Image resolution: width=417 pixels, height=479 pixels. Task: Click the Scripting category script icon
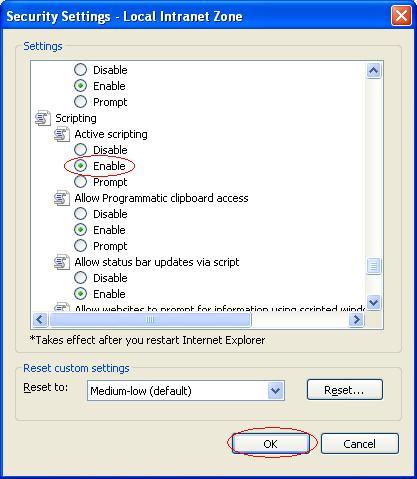(x=43, y=118)
